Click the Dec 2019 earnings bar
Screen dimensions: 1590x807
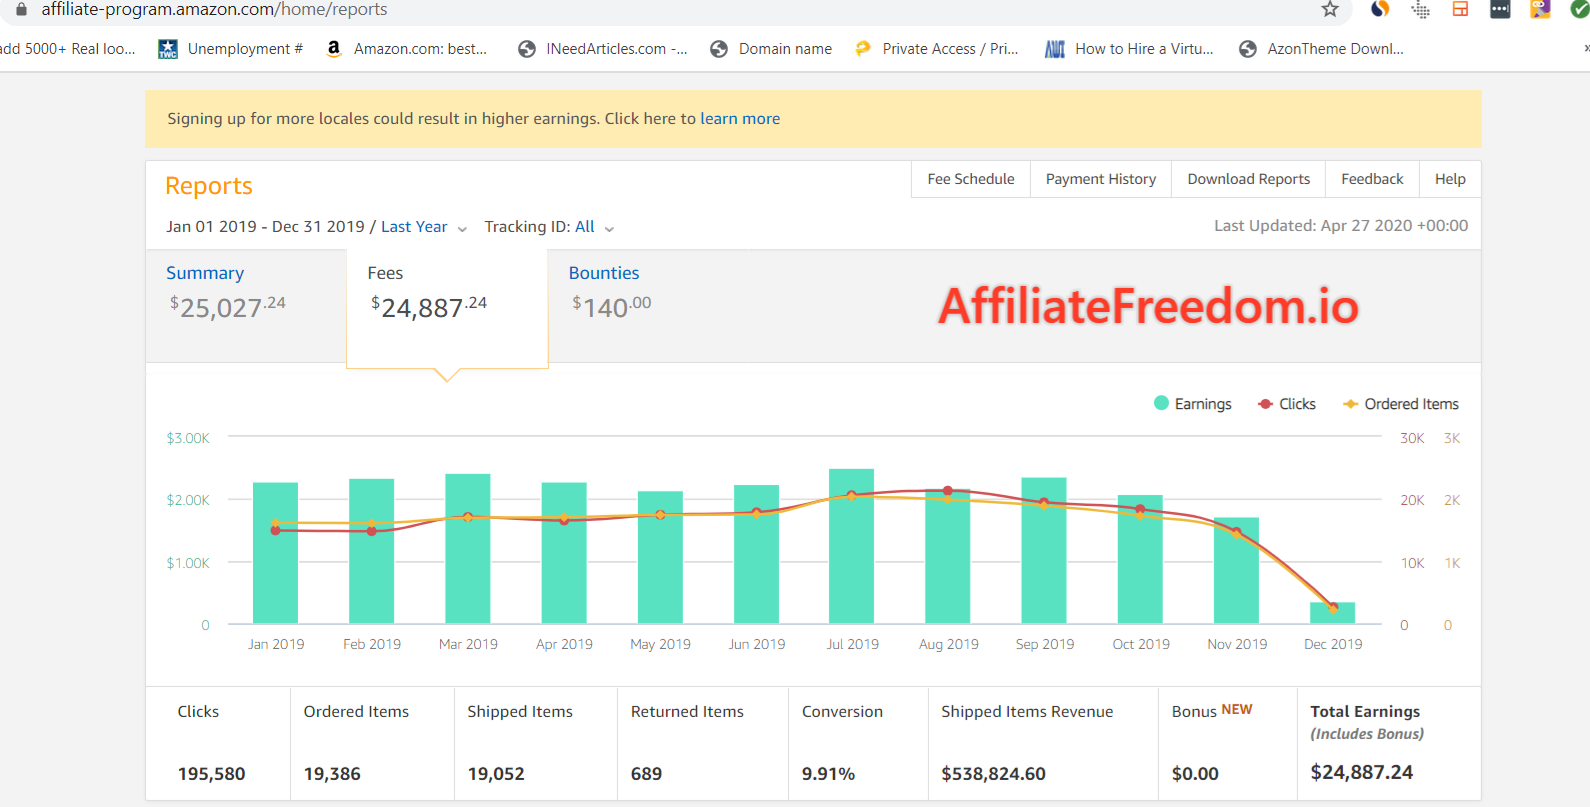(1333, 613)
